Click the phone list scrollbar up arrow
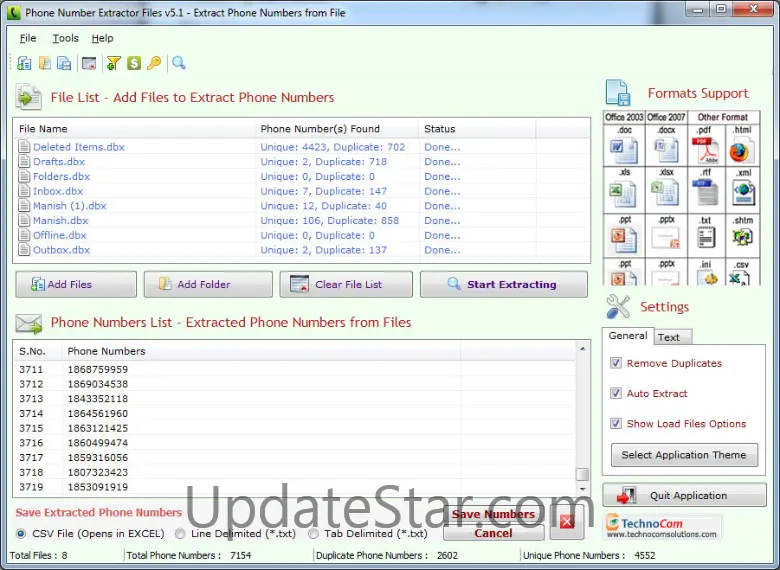 583,349
